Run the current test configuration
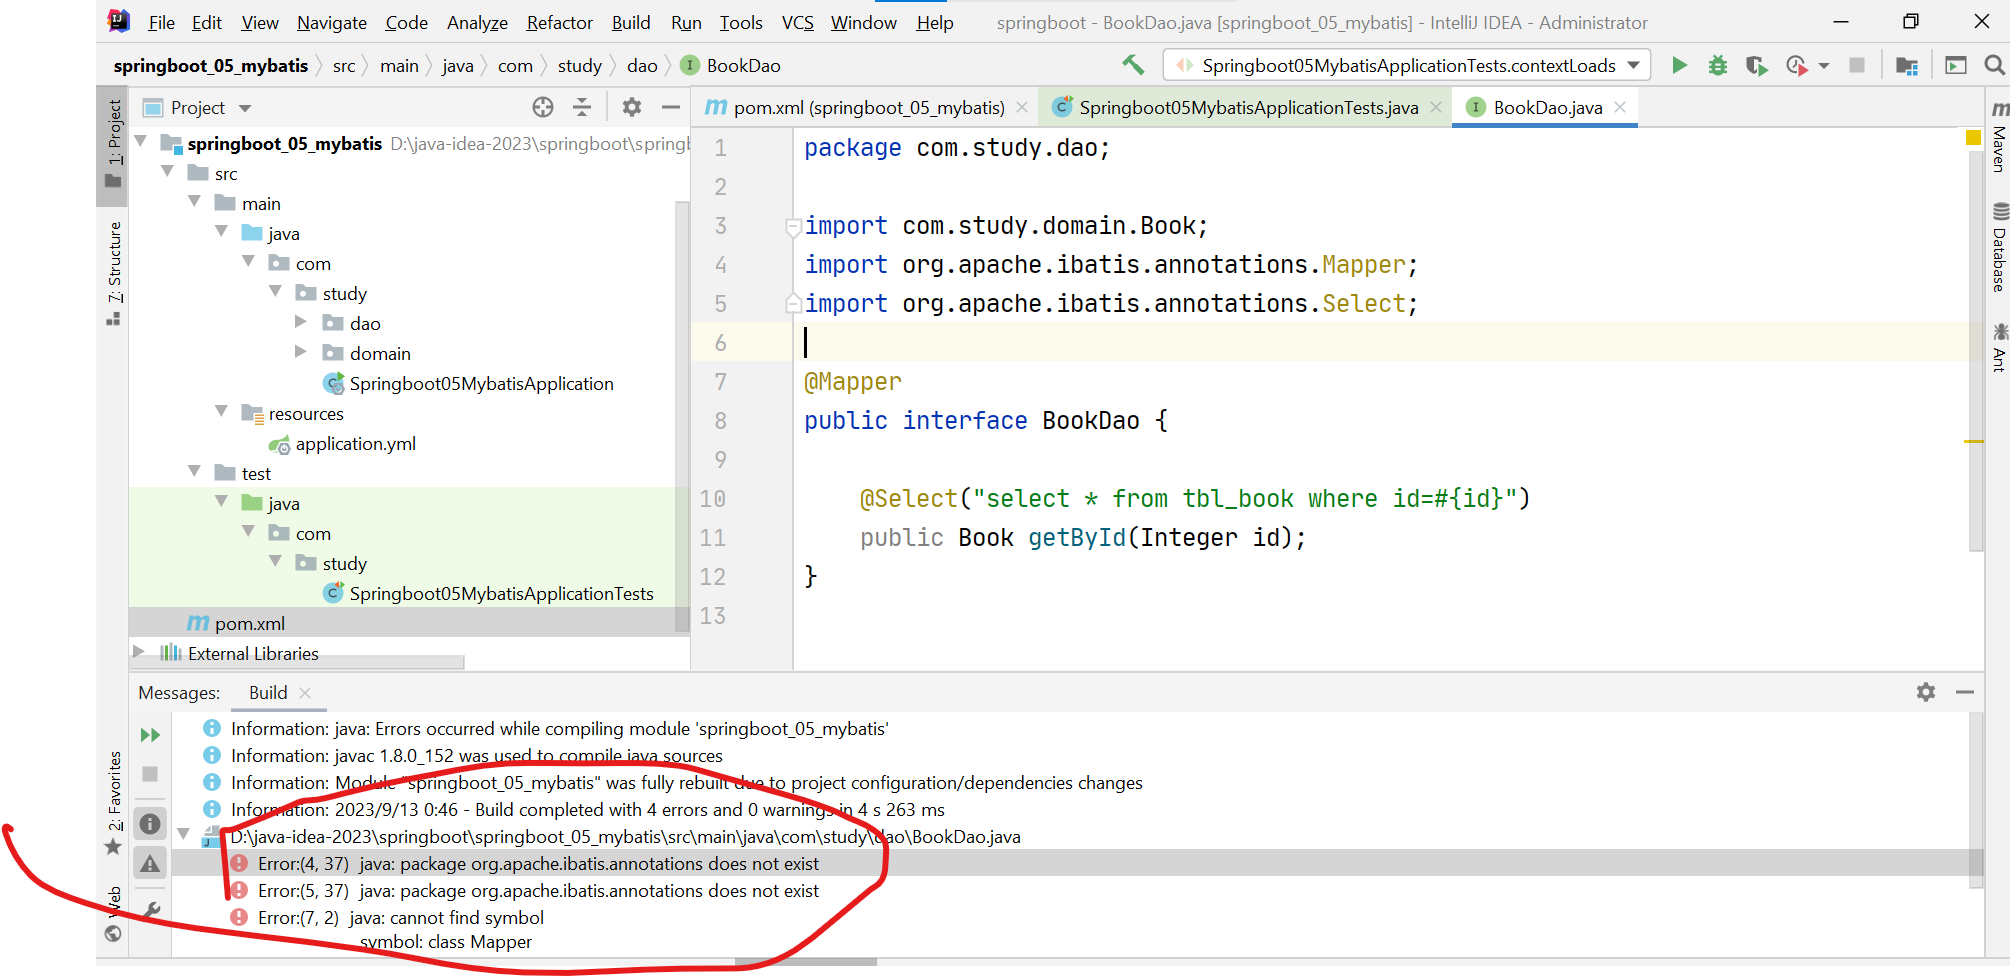The width and height of the screenshot is (2010, 977). coord(1680,65)
